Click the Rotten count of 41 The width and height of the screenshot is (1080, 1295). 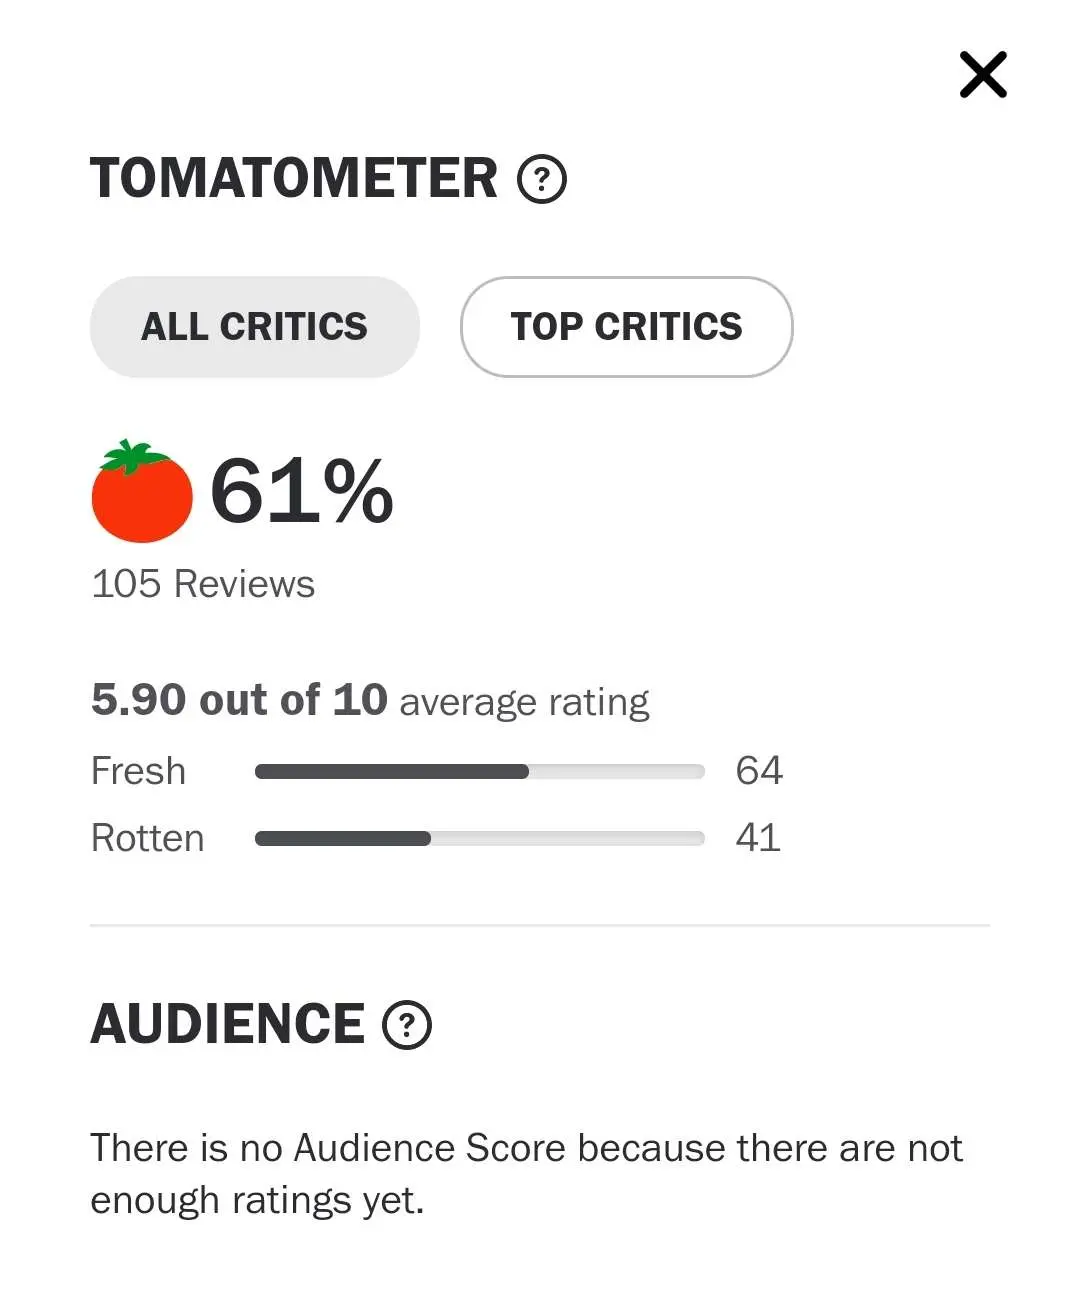(758, 838)
